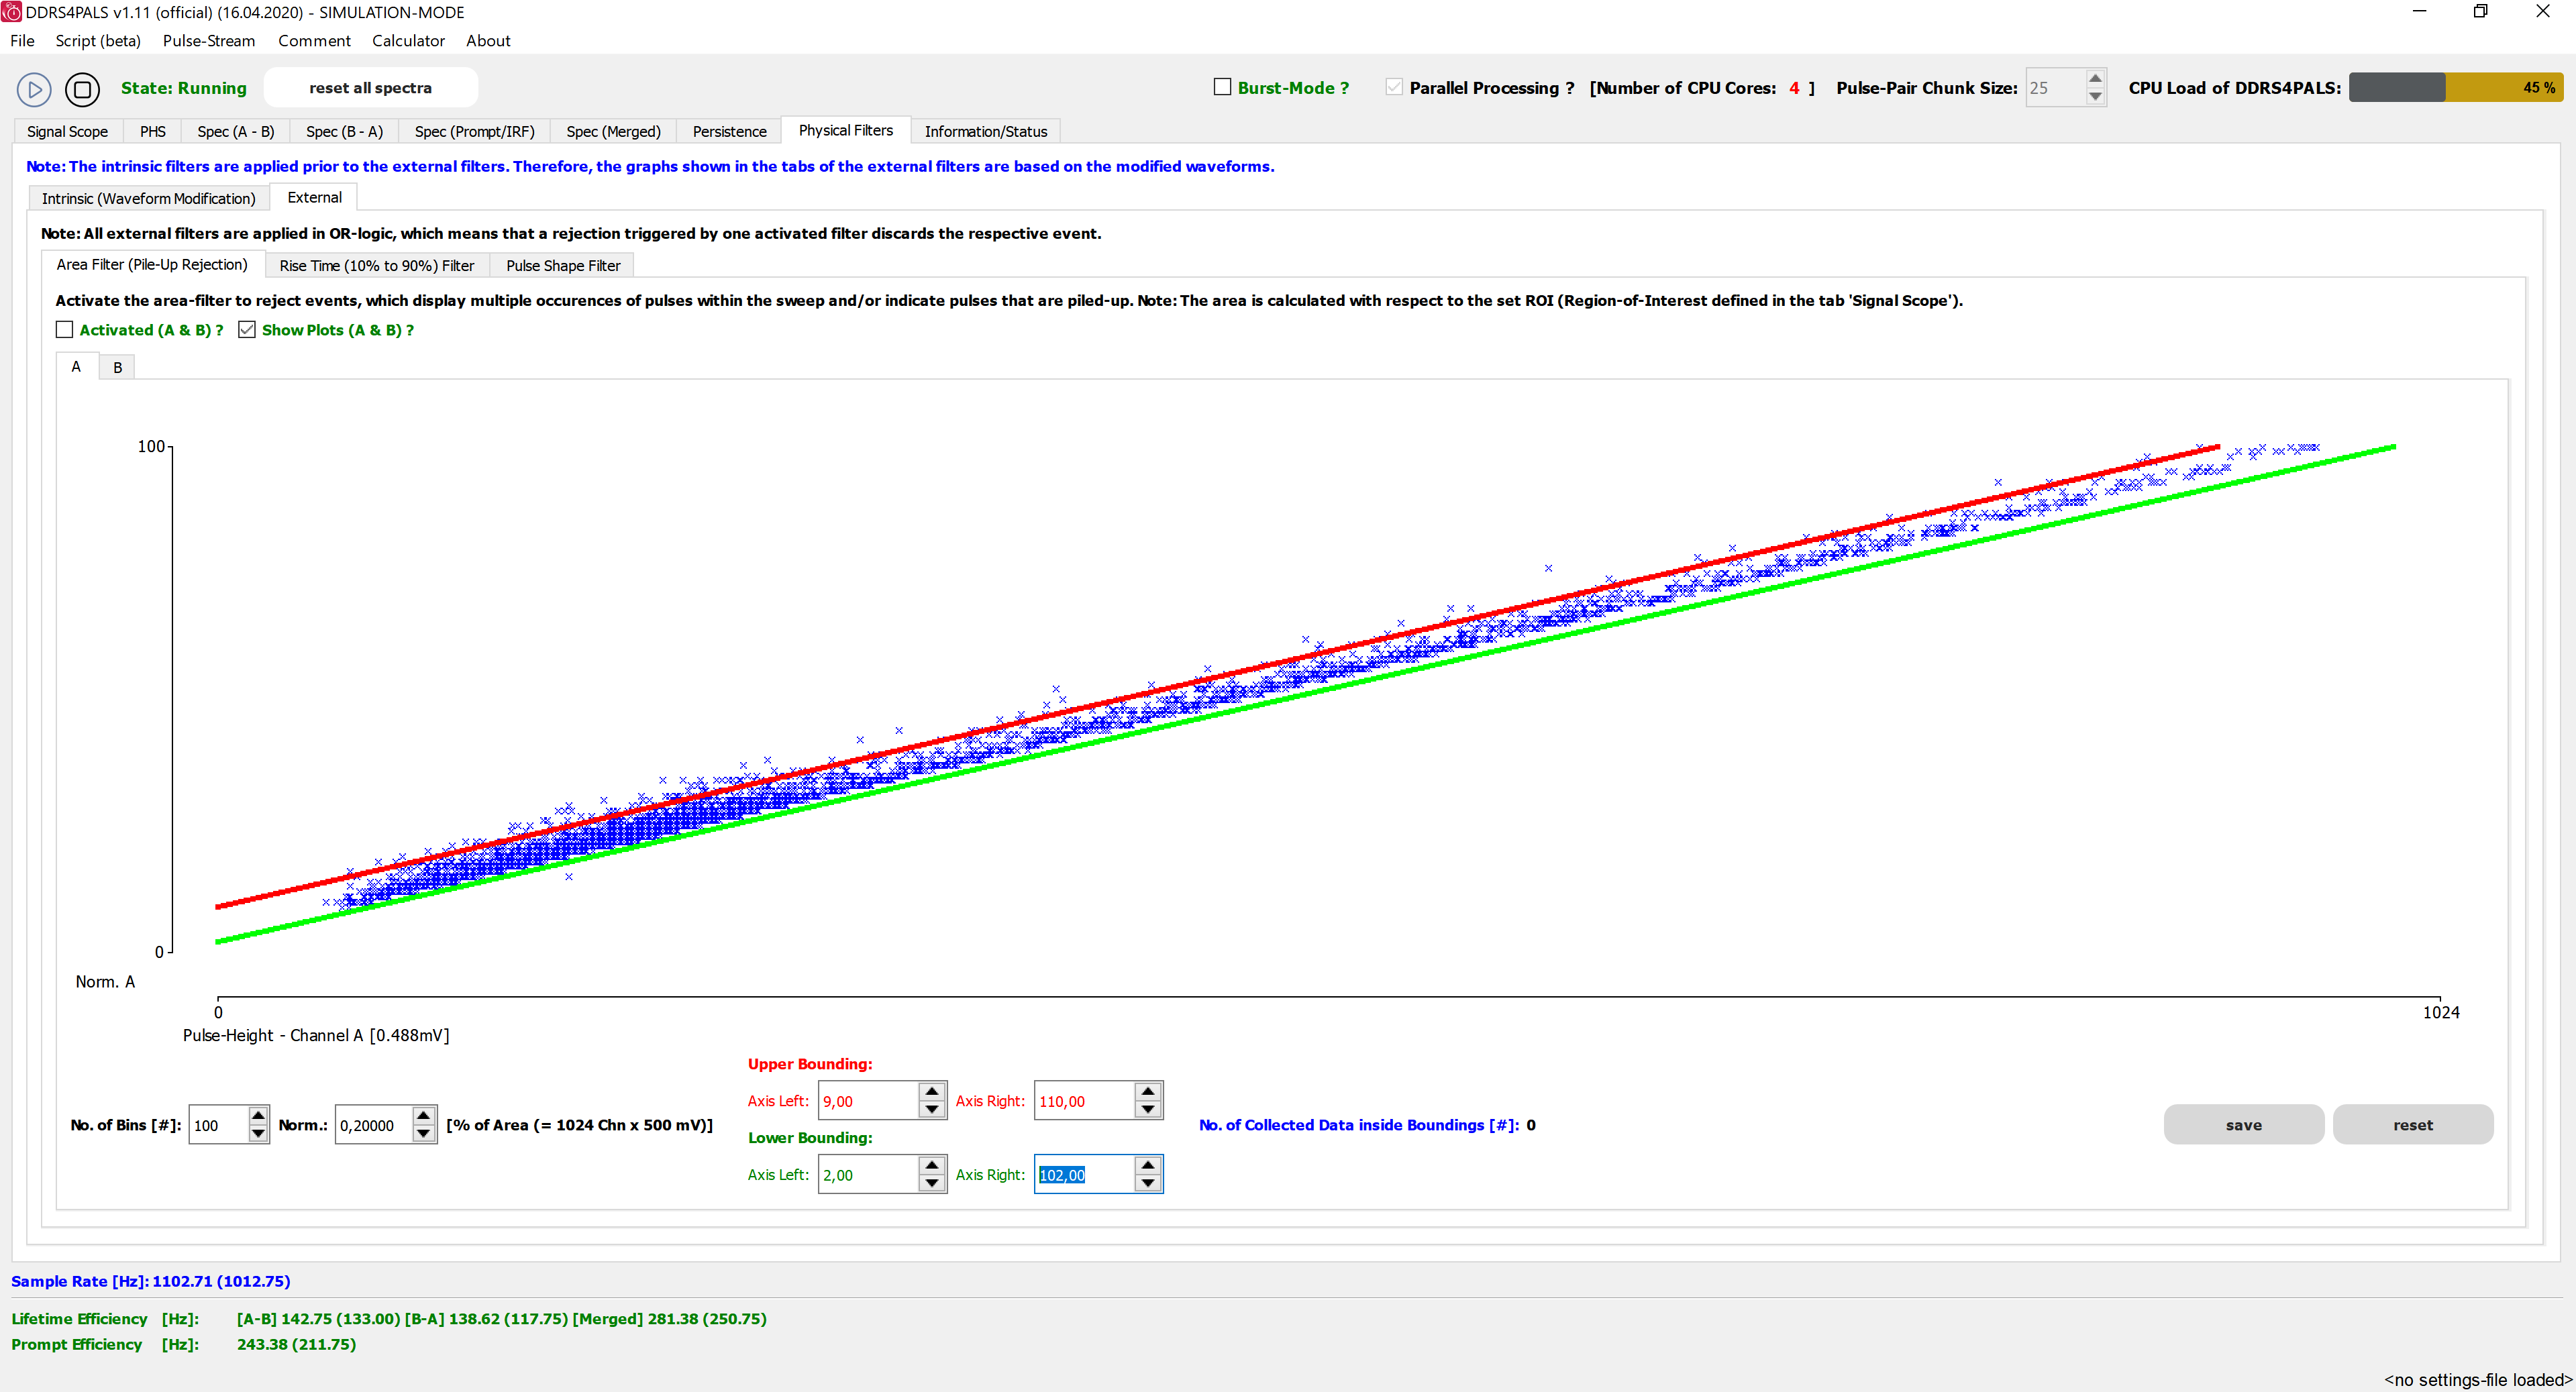Screen dimensions: 2576x1392
Task: Open the Spec (Prompt/IRF) tab
Action: click(475, 131)
